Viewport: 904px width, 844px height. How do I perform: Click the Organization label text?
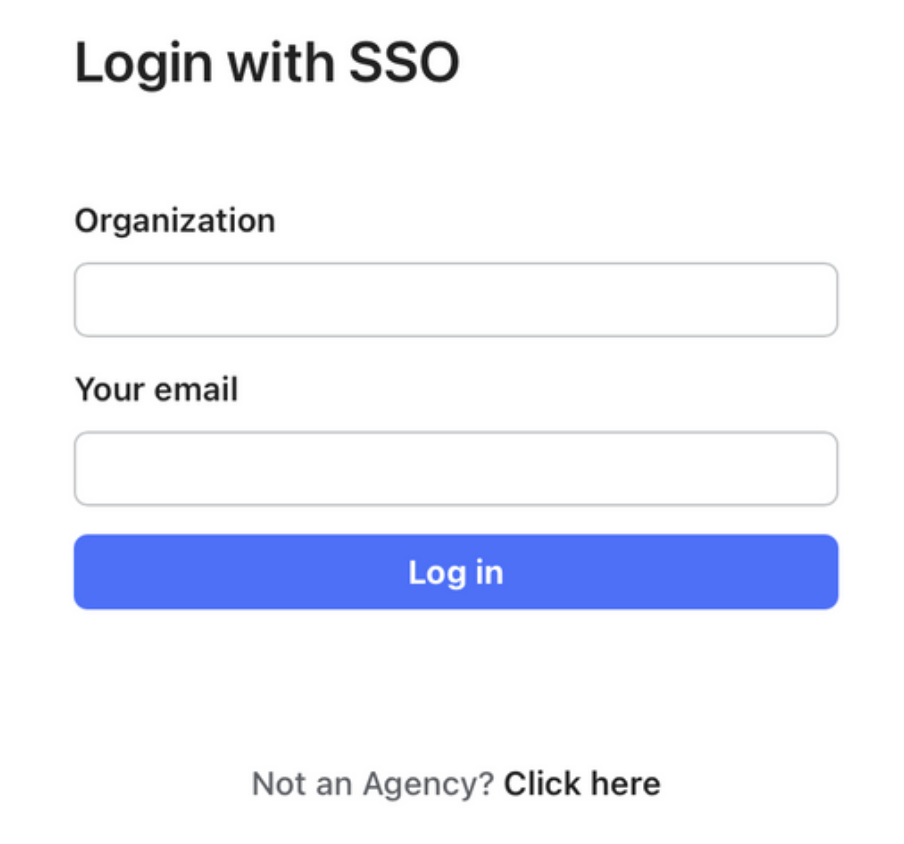point(175,221)
